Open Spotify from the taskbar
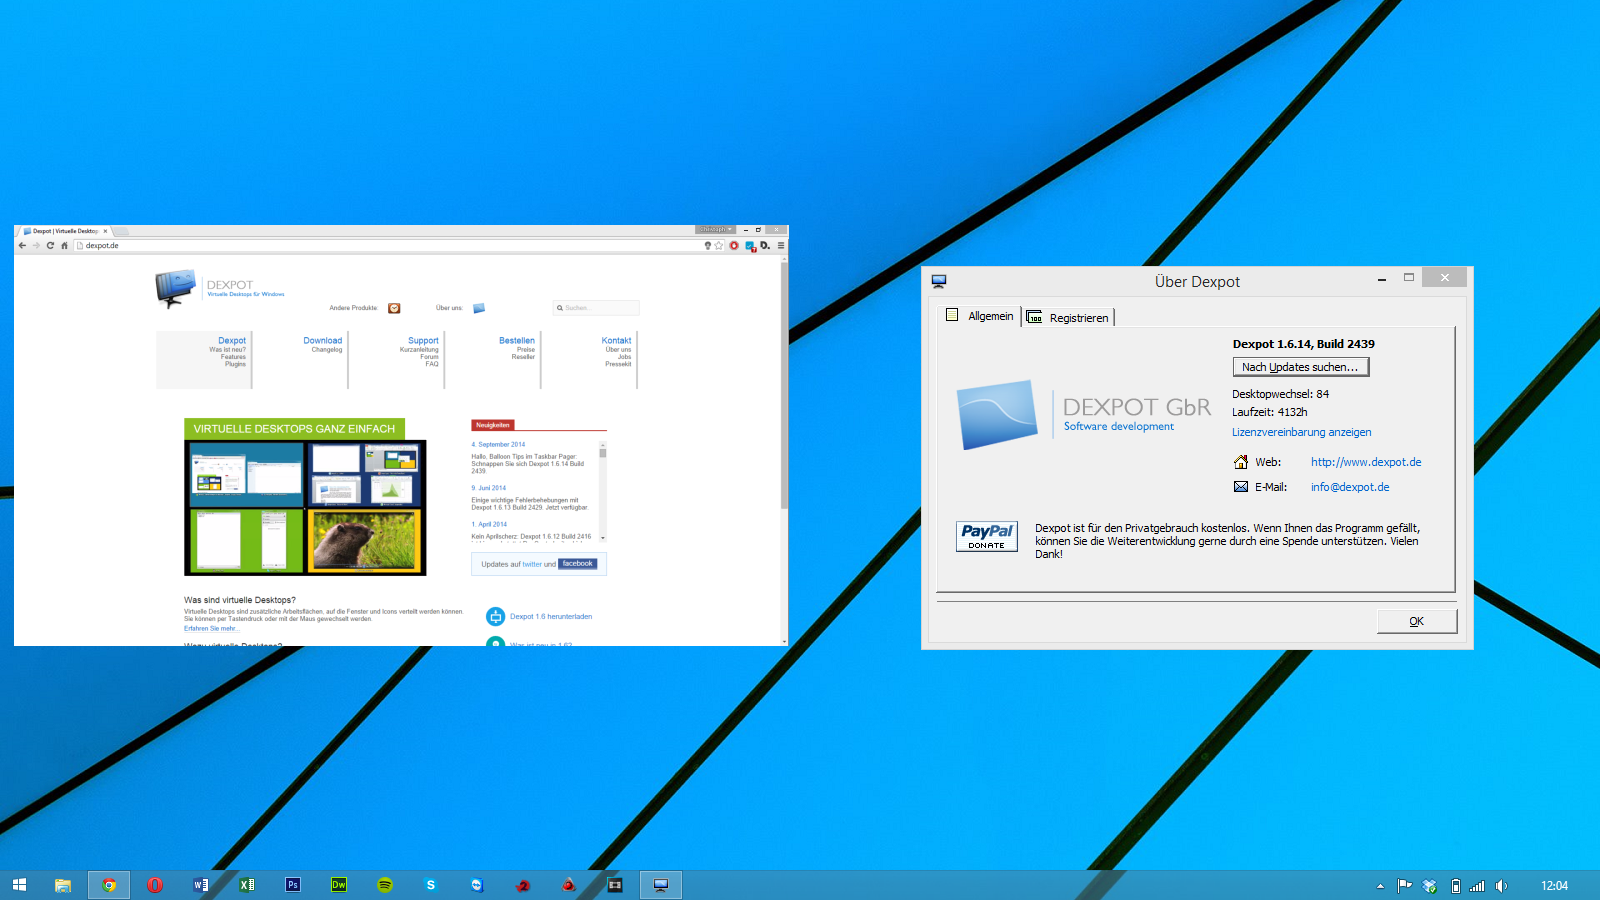The image size is (1600, 900). pos(385,885)
